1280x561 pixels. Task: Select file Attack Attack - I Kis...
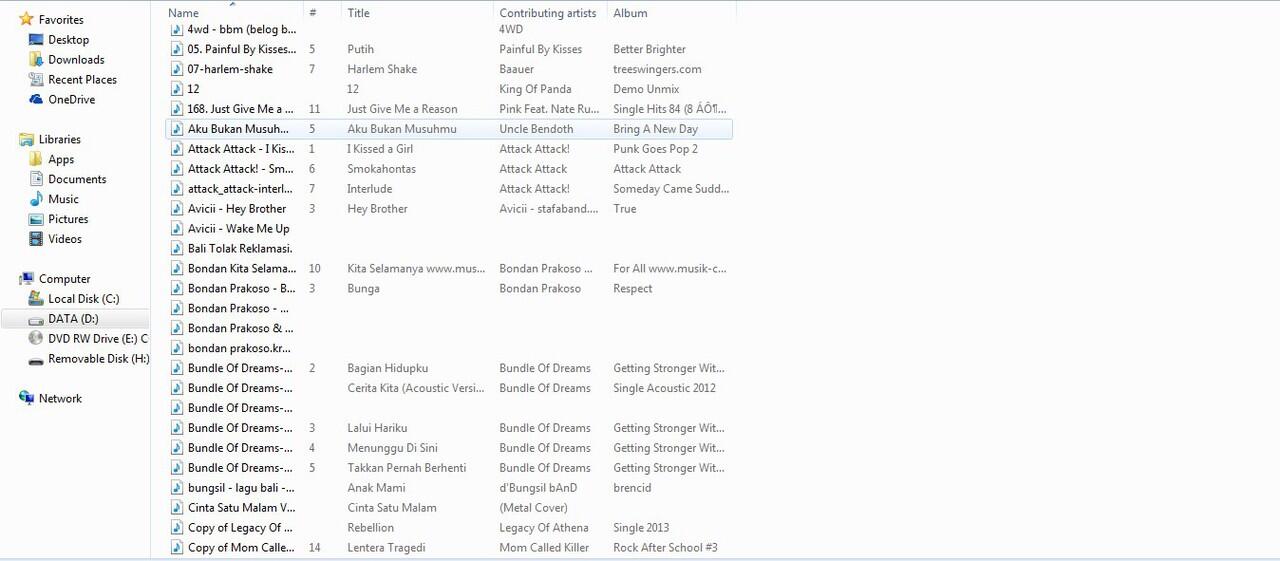(x=241, y=149)
